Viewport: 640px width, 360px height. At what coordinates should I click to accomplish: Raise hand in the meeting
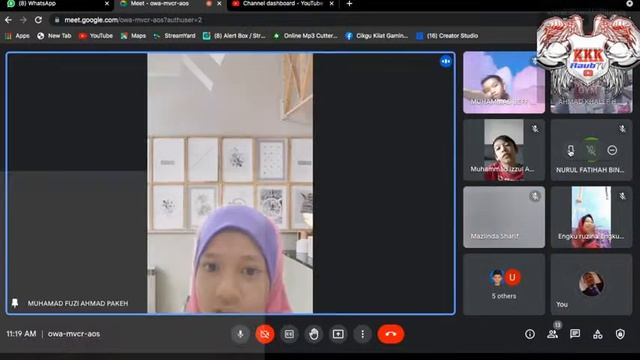tap(313, 334)
